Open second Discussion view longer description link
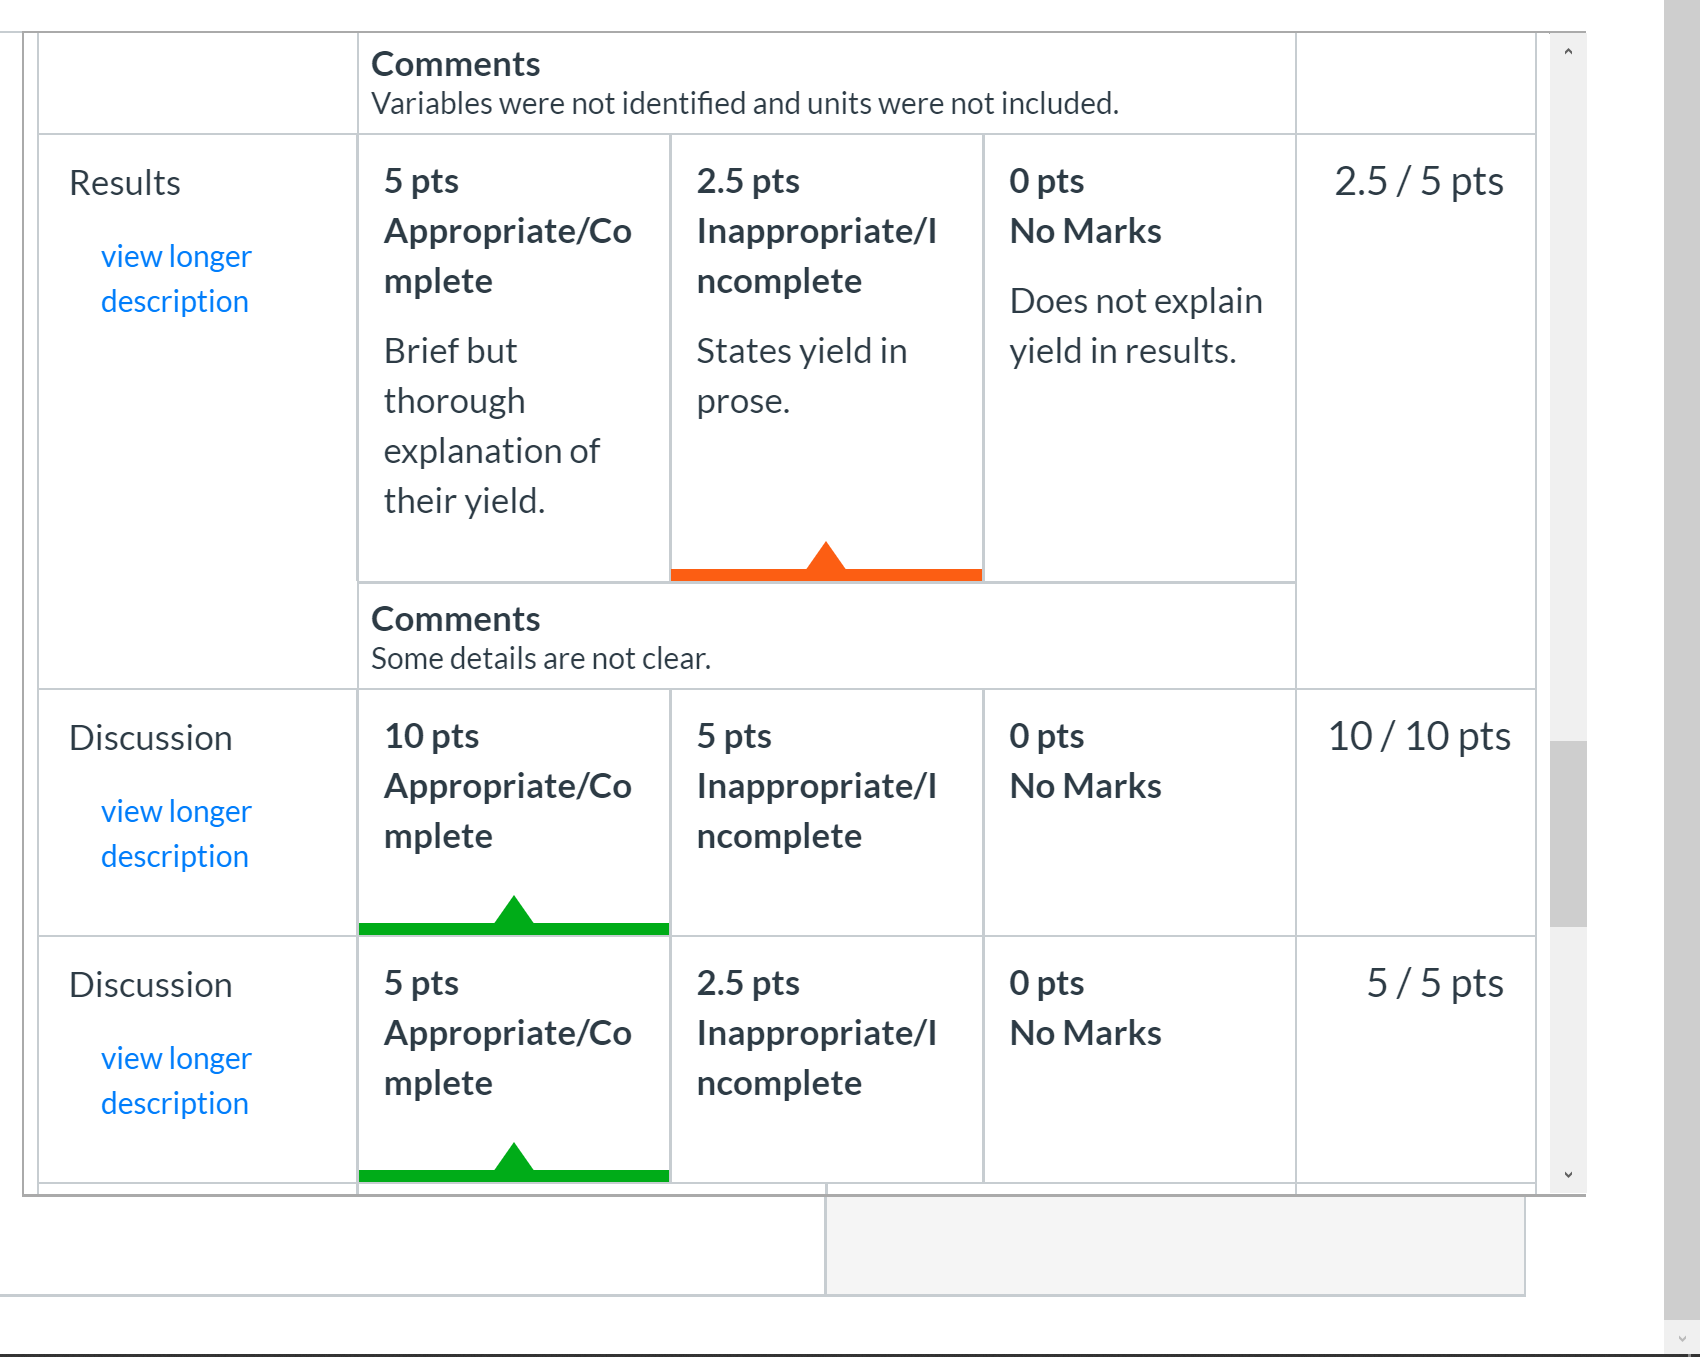Screen dimensions: 1700x1357 pos(176,1081)
